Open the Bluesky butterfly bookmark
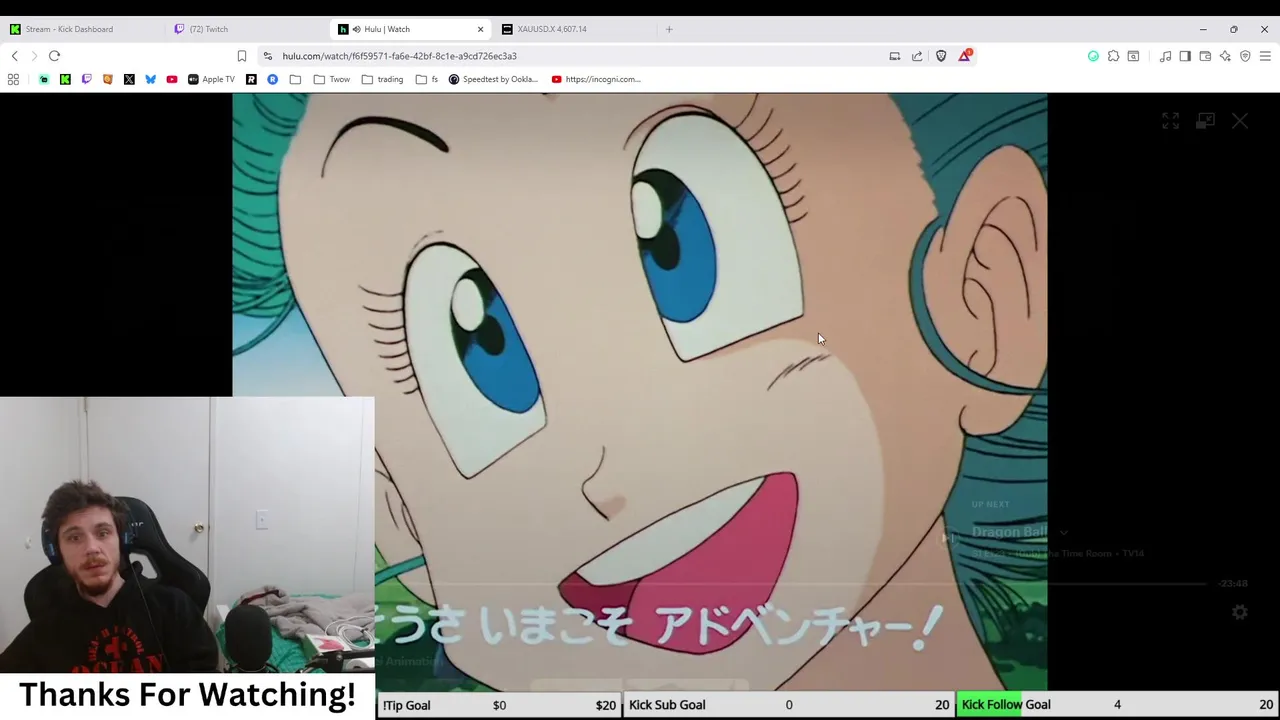The width and height of the screenshot is (1280, 720). point(150,79)
